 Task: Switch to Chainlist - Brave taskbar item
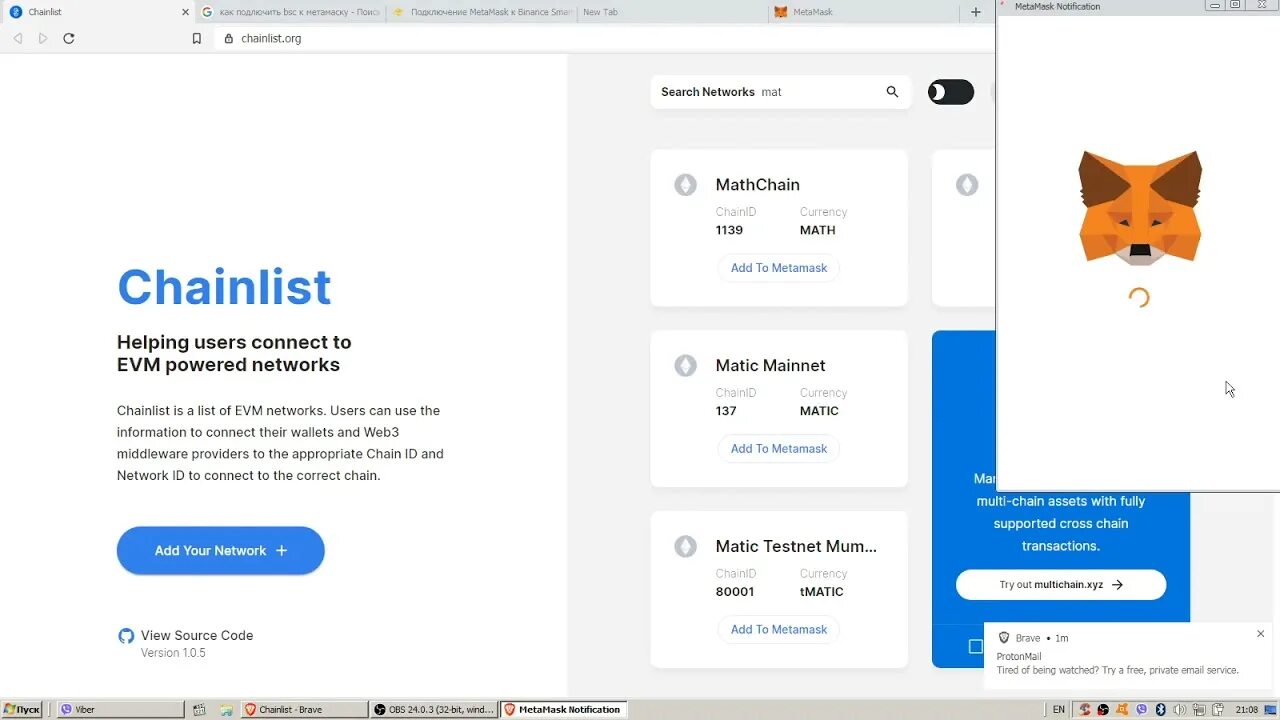pos(305,710)
